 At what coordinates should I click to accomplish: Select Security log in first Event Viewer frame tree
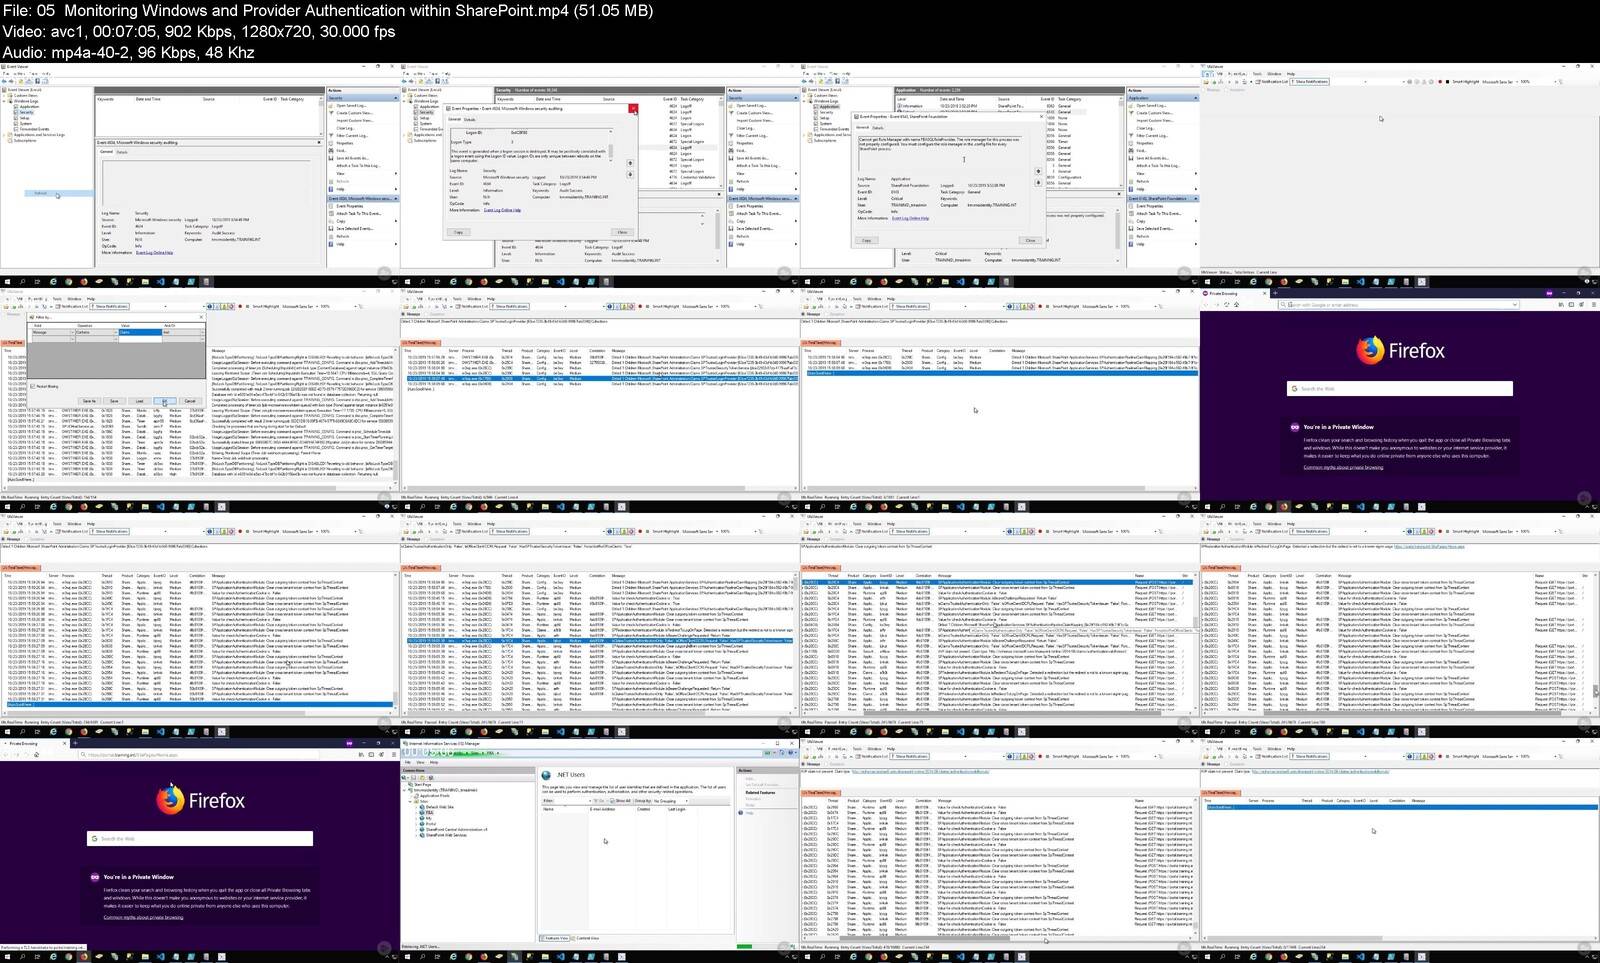26,113
